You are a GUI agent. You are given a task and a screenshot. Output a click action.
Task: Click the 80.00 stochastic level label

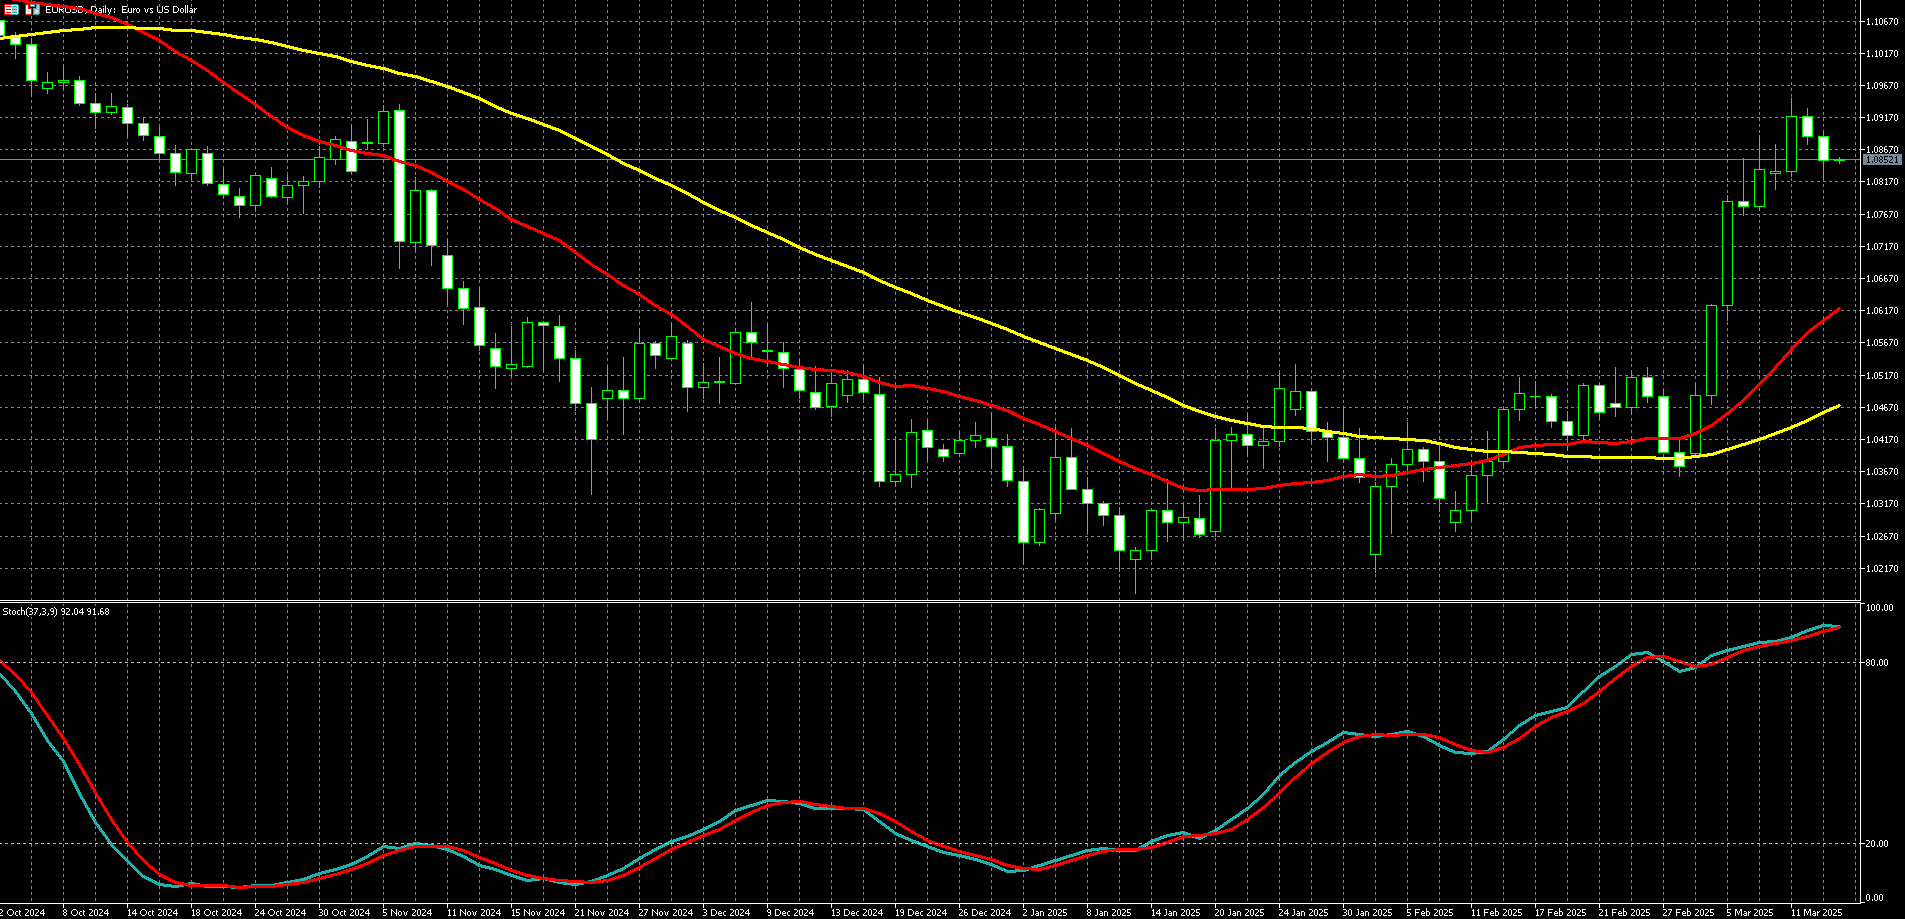1879,662
